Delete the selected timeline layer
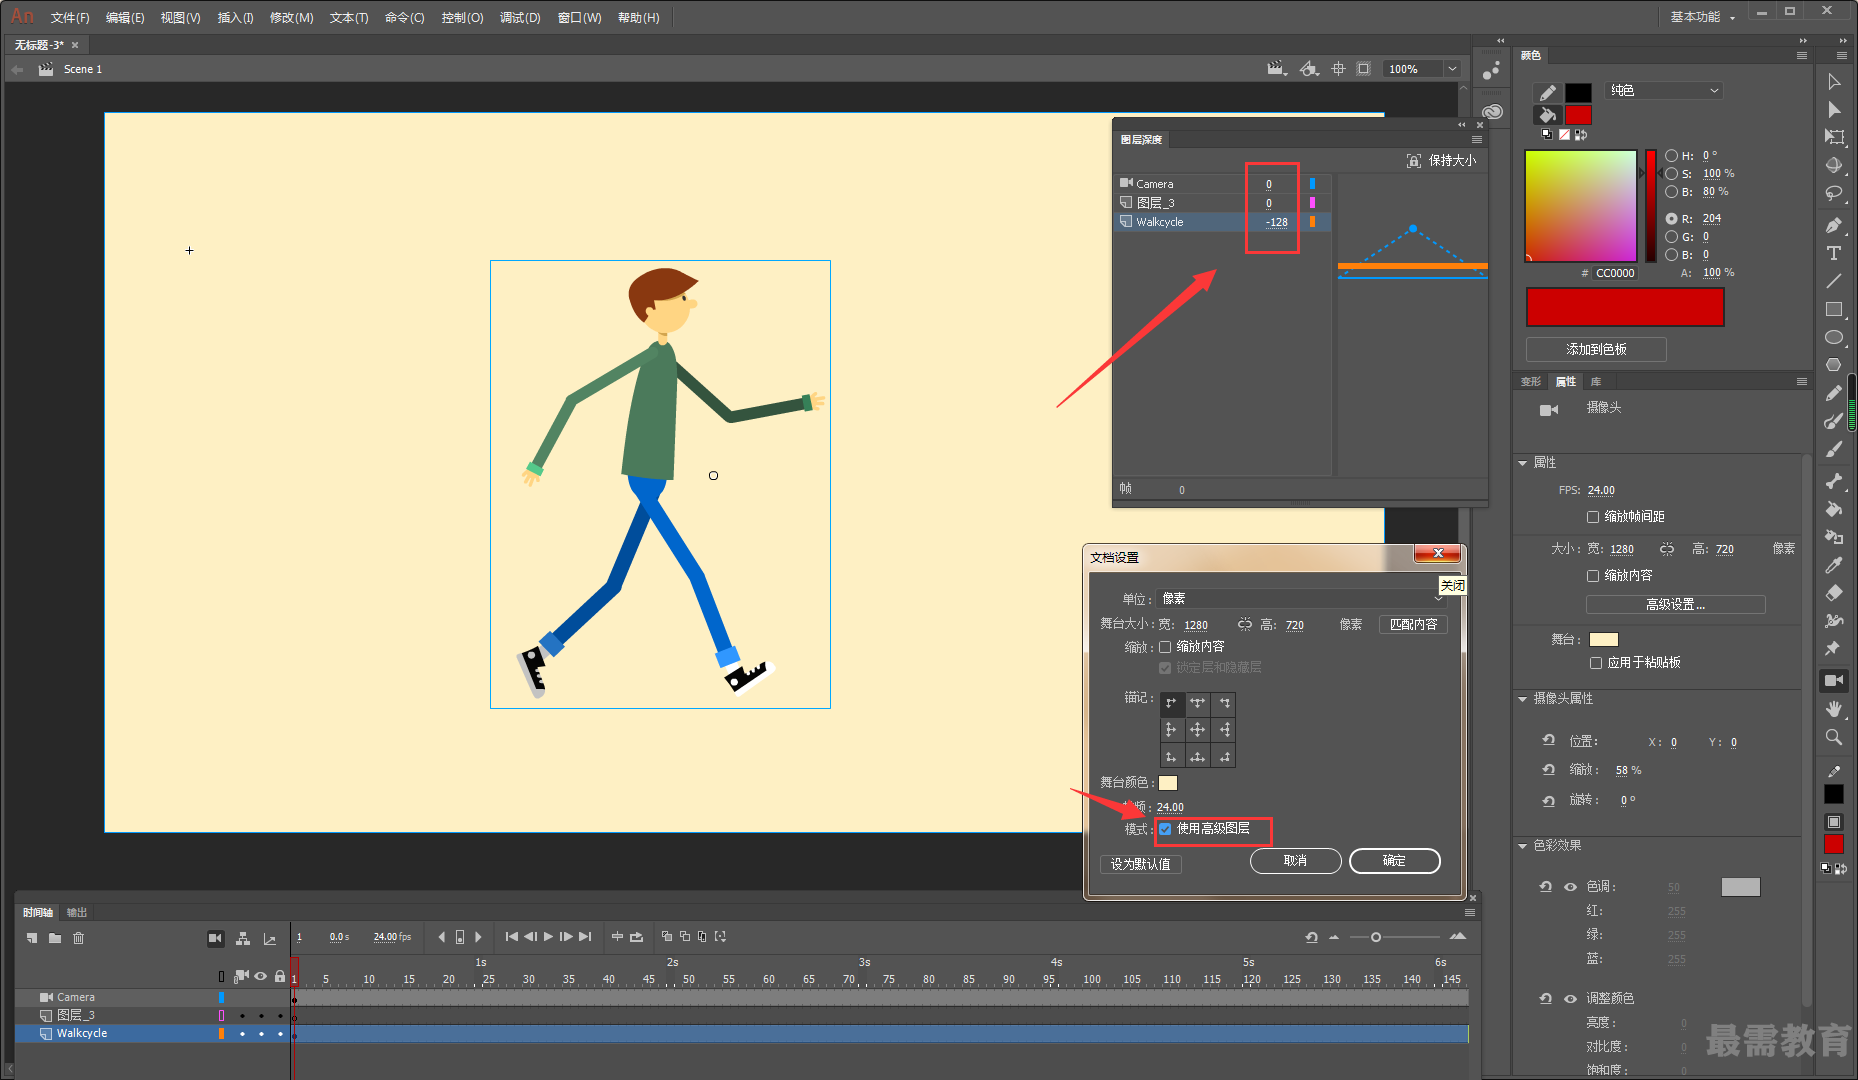 click(79, 938)
